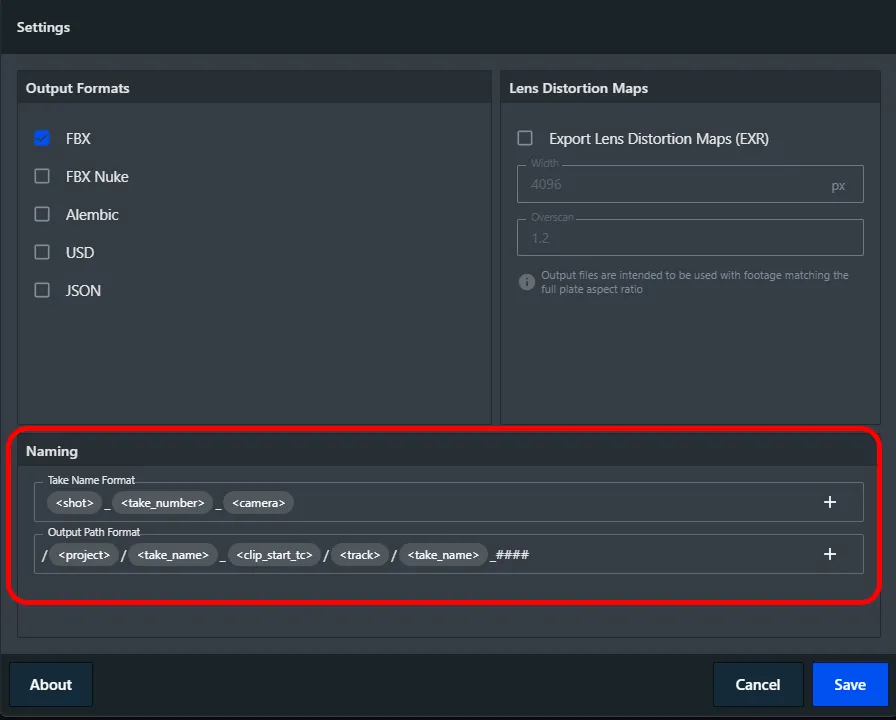The height and width of the screenshot is (720, 896).
Task: Click the info icon beside the aspect ratio note
Action: (x=526, y=282)
